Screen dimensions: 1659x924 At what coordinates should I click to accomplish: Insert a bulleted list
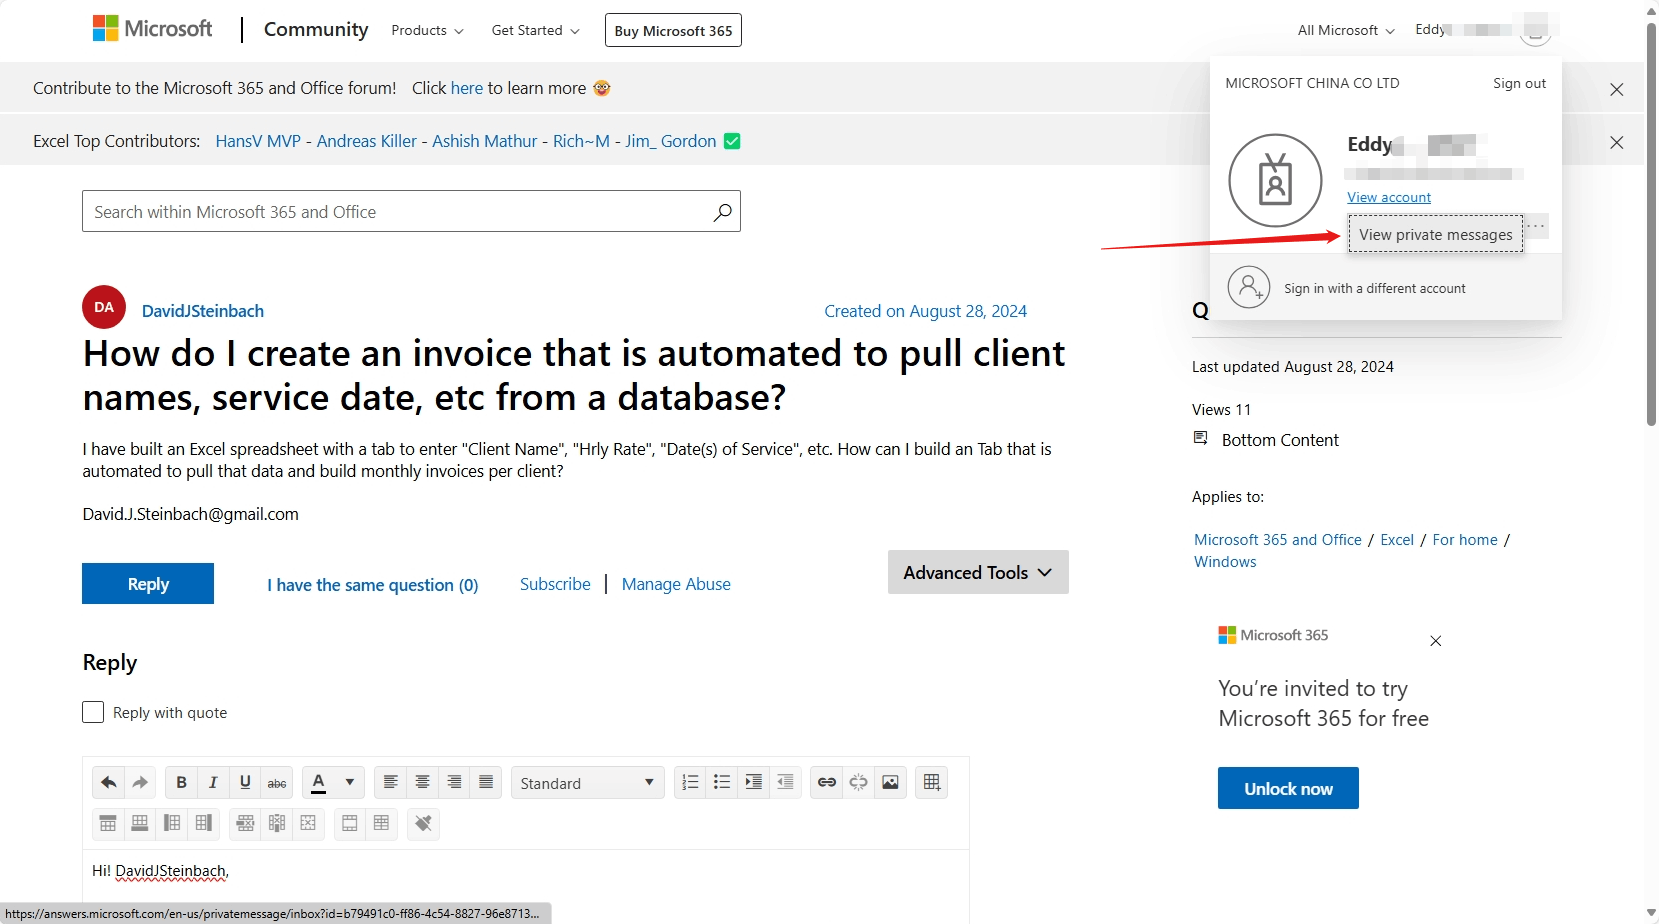pos(722,782)
